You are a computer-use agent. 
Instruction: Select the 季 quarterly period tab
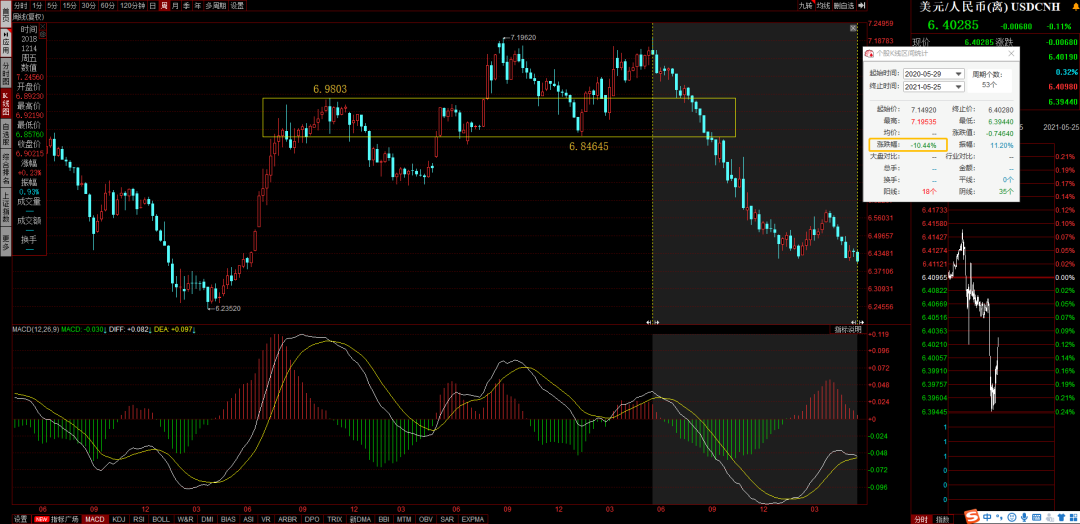(187, 6)
